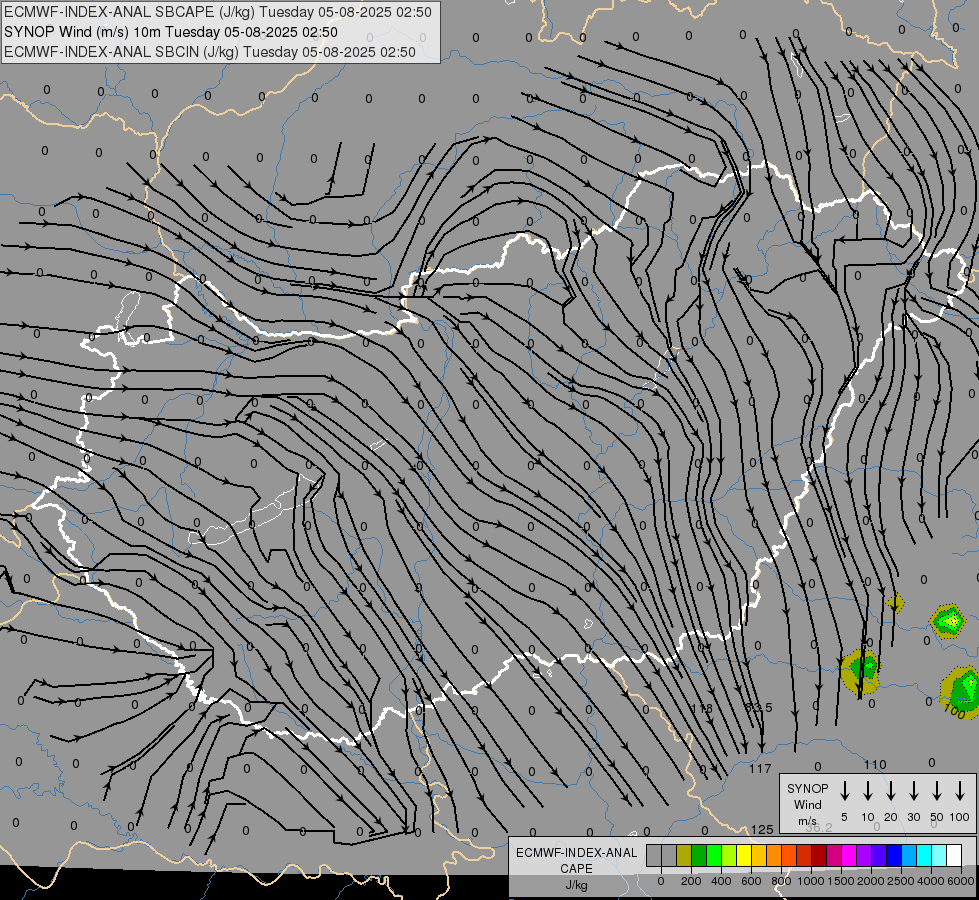The width and height of the screenshot is (979, 900).
Task: Click the 'ECMWF-INDEX-ANAL CAPE J/kg' legend label
Action: pos(576,869)
